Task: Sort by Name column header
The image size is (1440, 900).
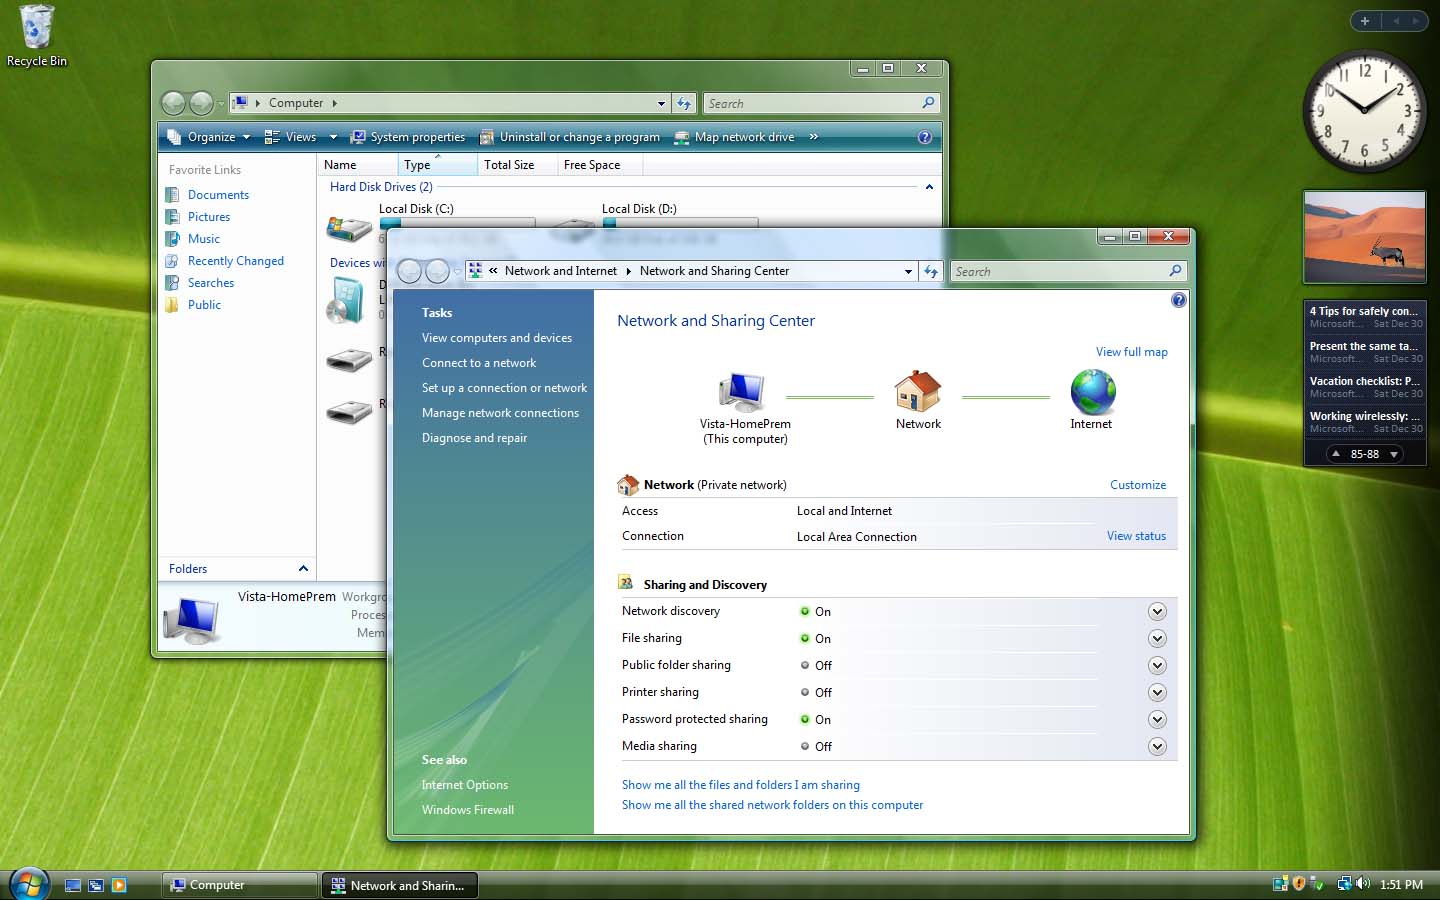Action: [358, 165]
